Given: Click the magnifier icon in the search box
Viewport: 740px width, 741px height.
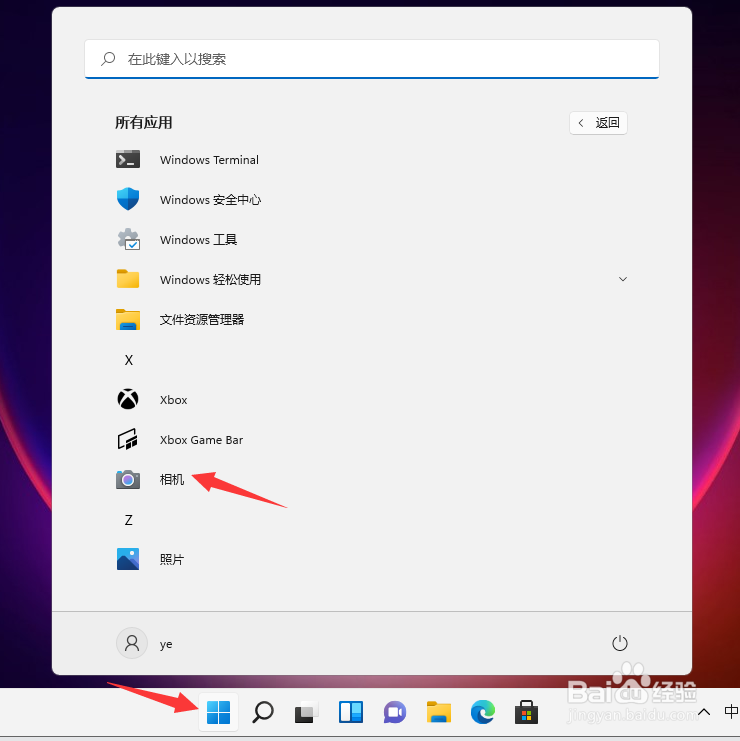Looking at the screenshot, I should point(108,59).
